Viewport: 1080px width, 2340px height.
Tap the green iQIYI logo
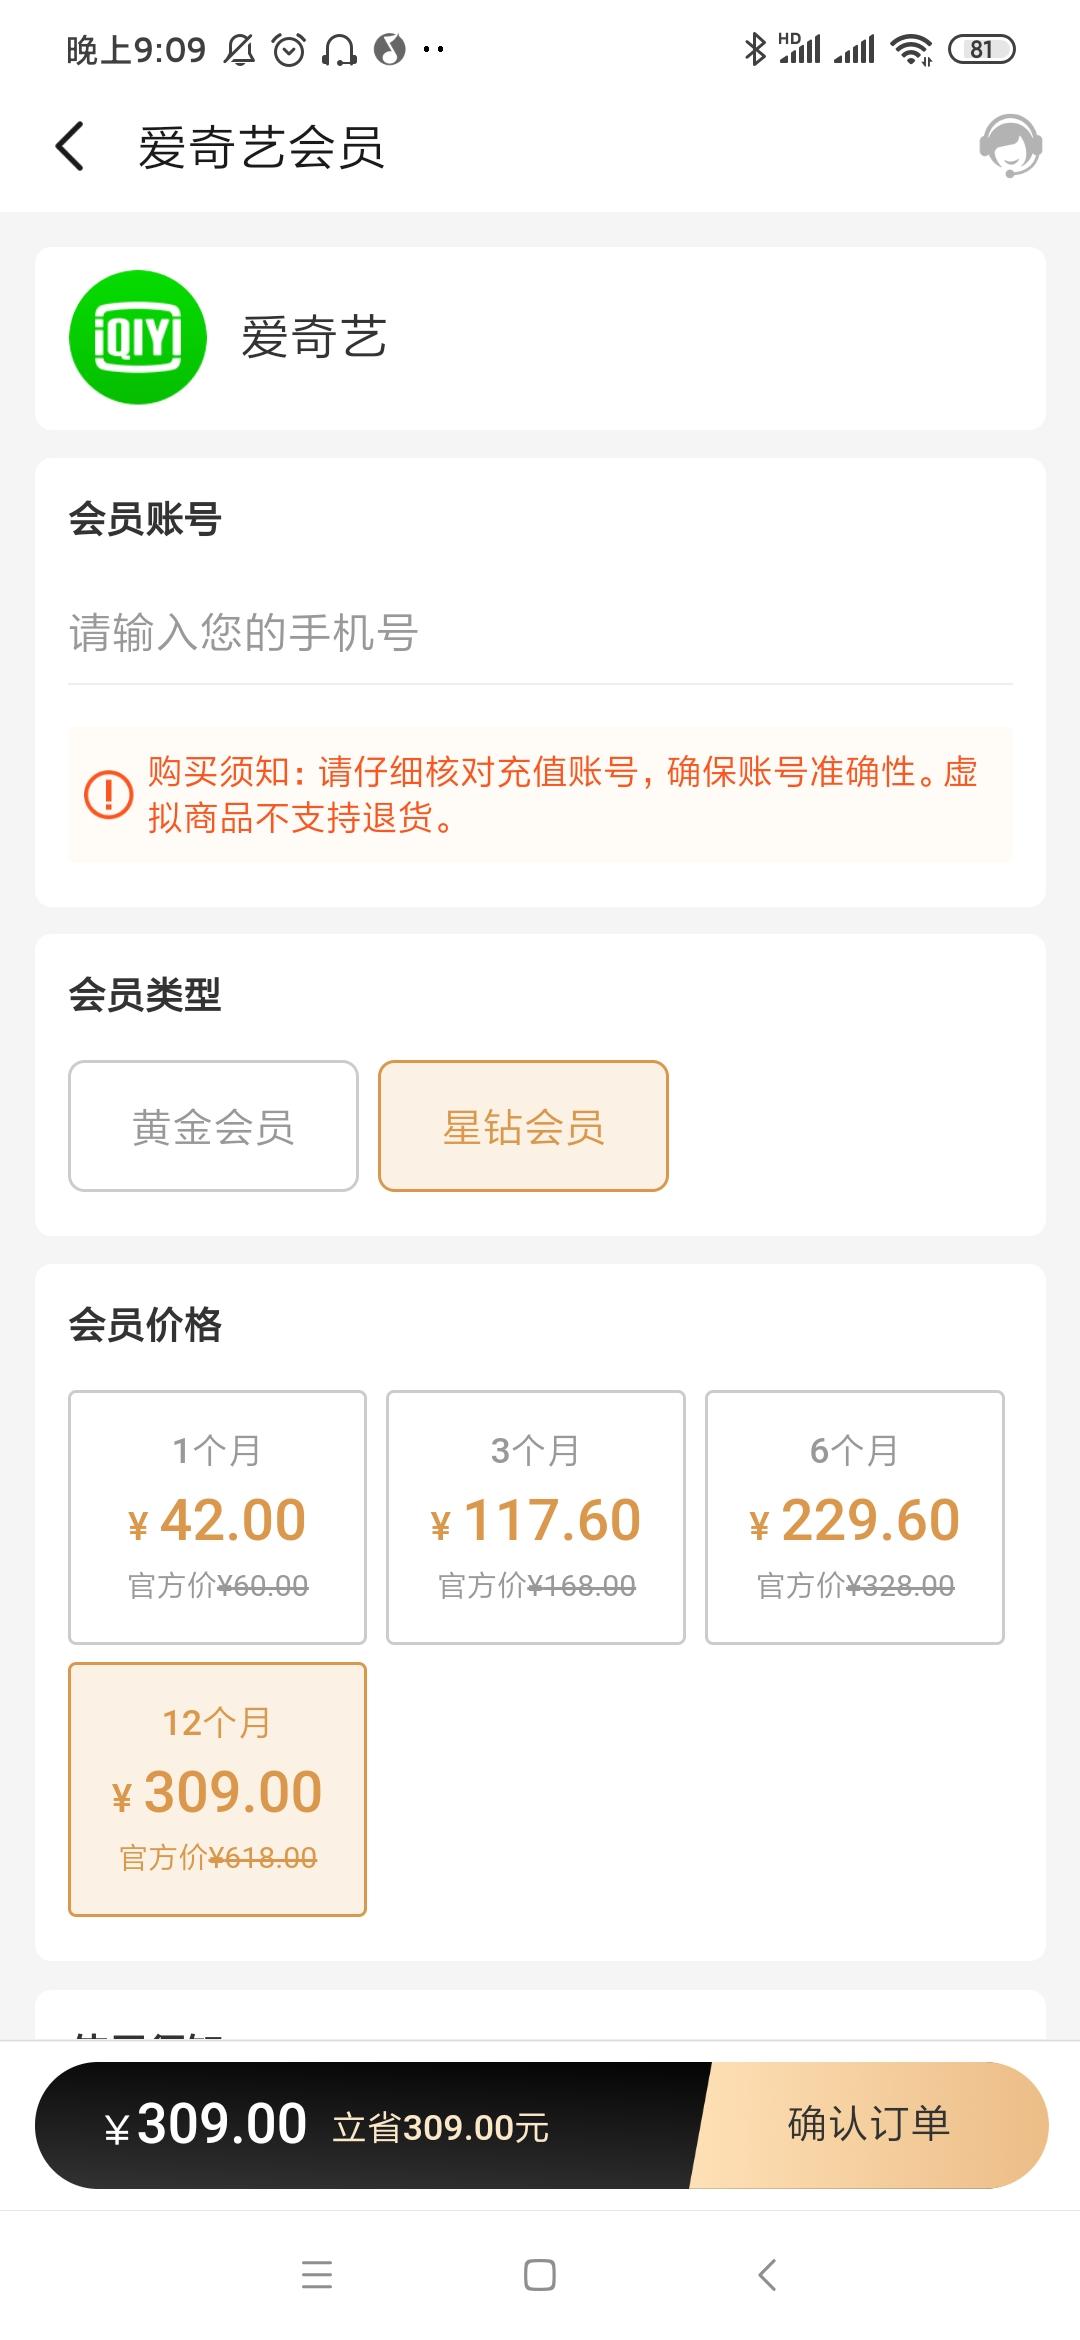tap(138, 338)
